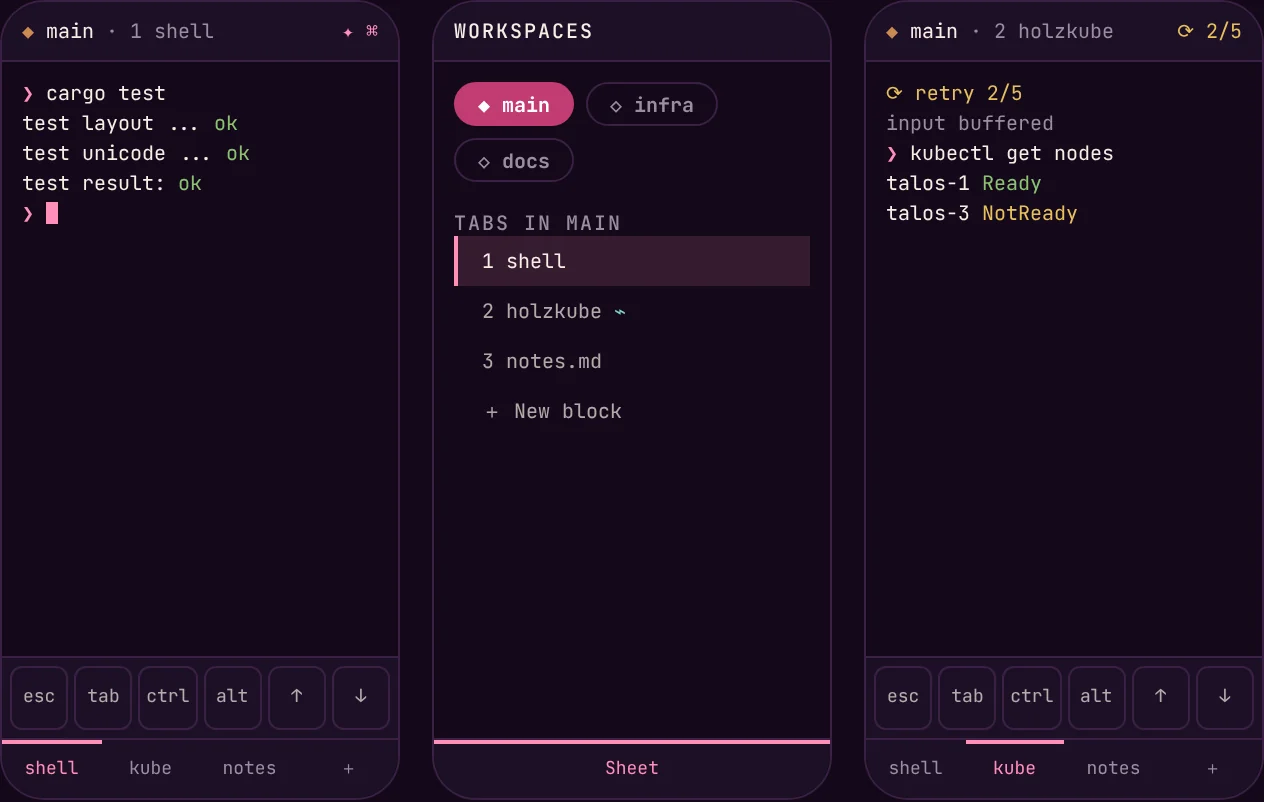Select active shell tab in left panel
Screen dimensions: 1264x802
click(x=52, y=768)
